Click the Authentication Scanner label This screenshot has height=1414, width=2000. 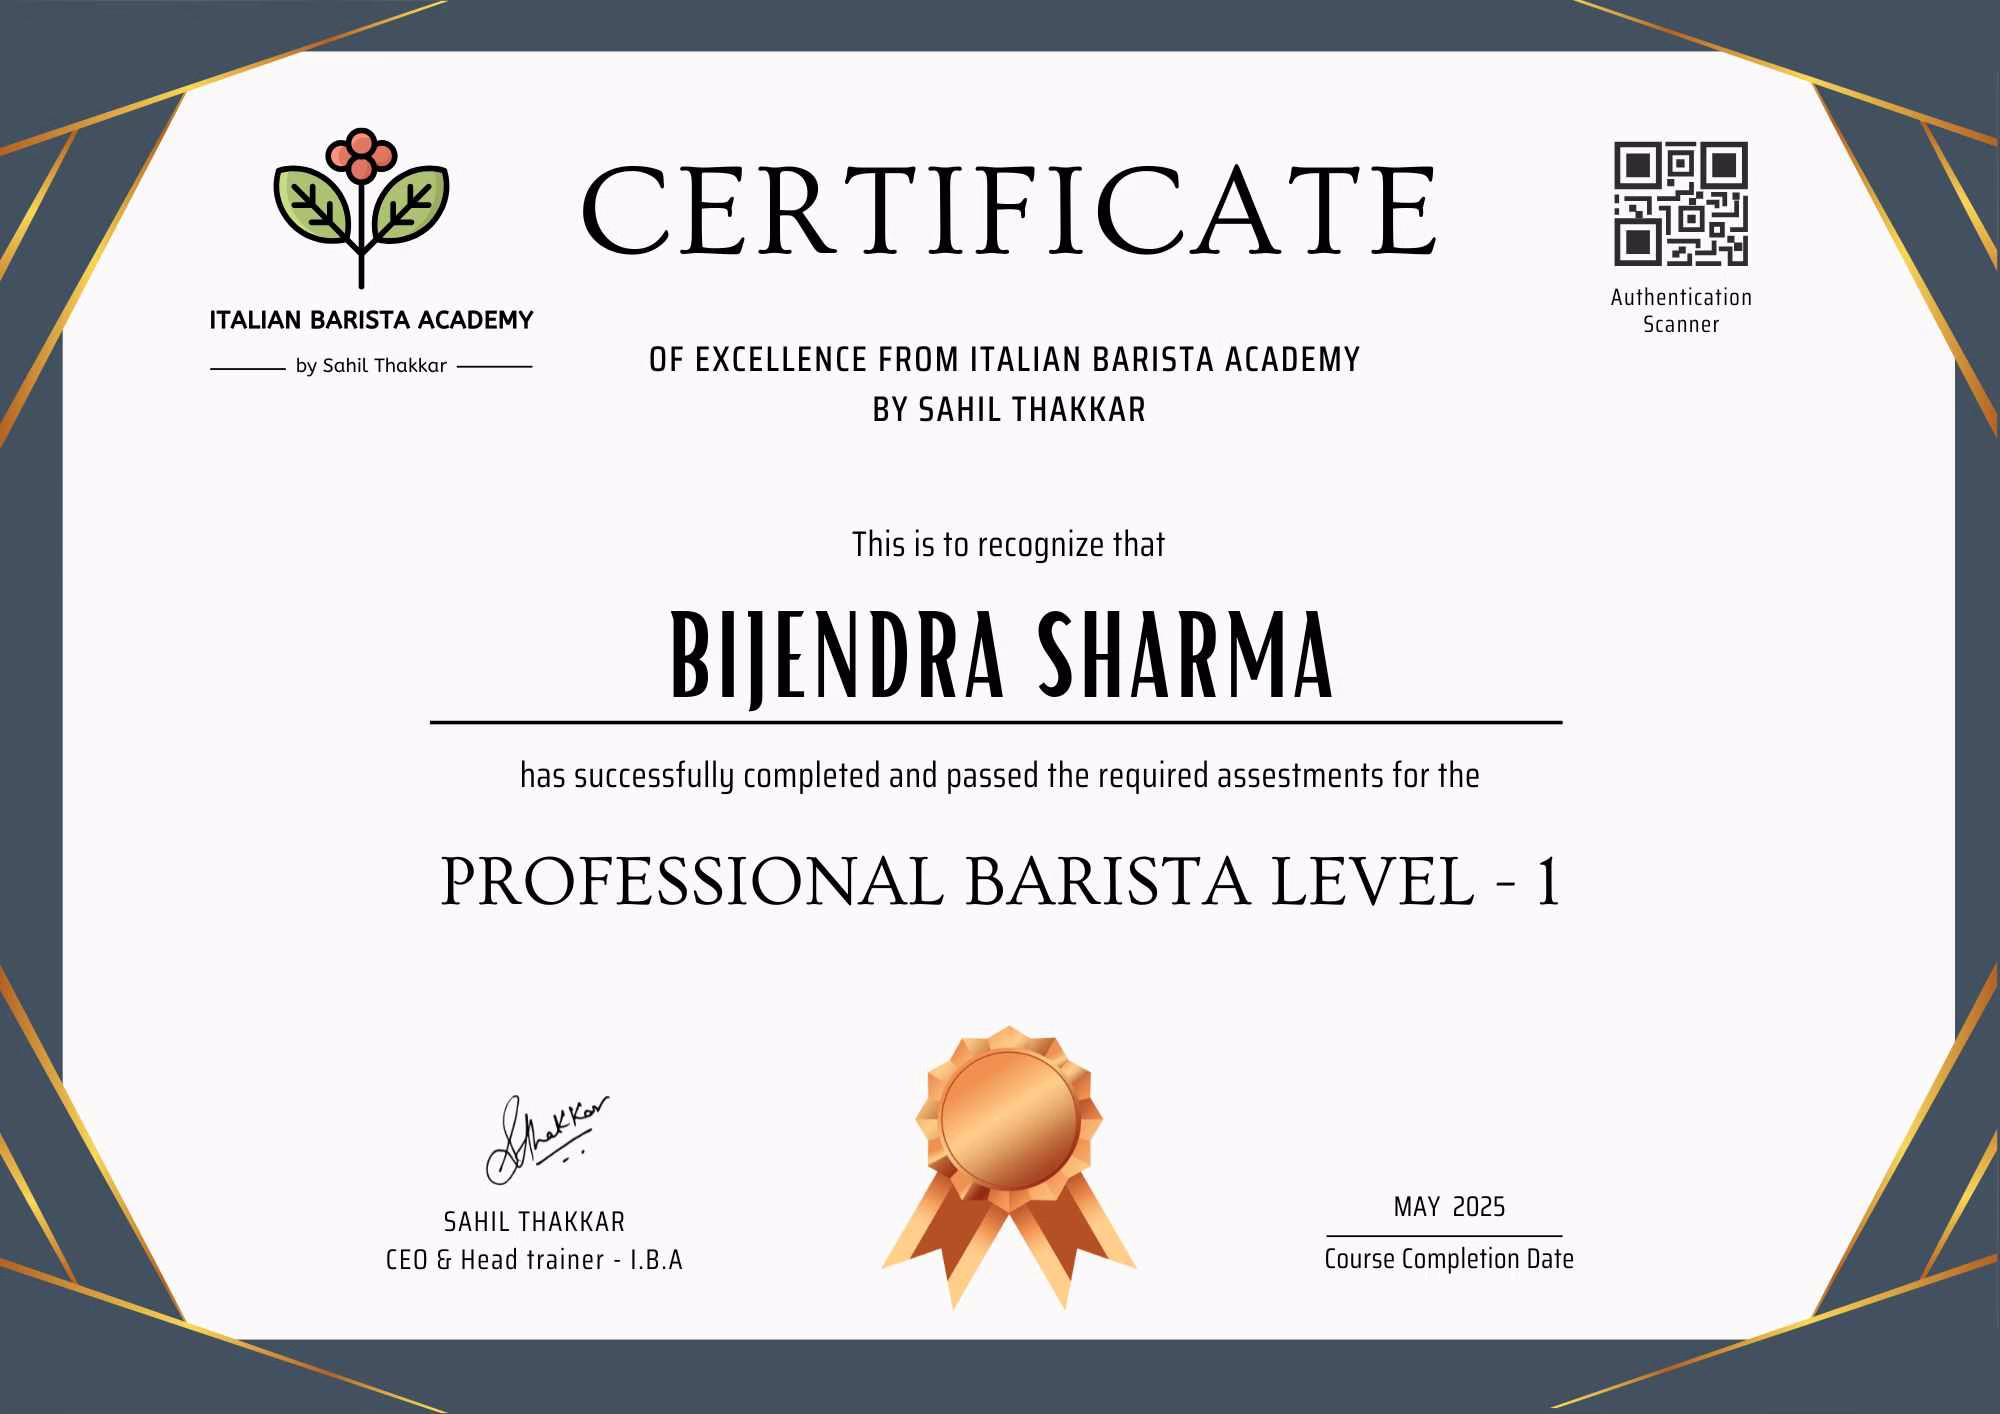[1681, 310]
